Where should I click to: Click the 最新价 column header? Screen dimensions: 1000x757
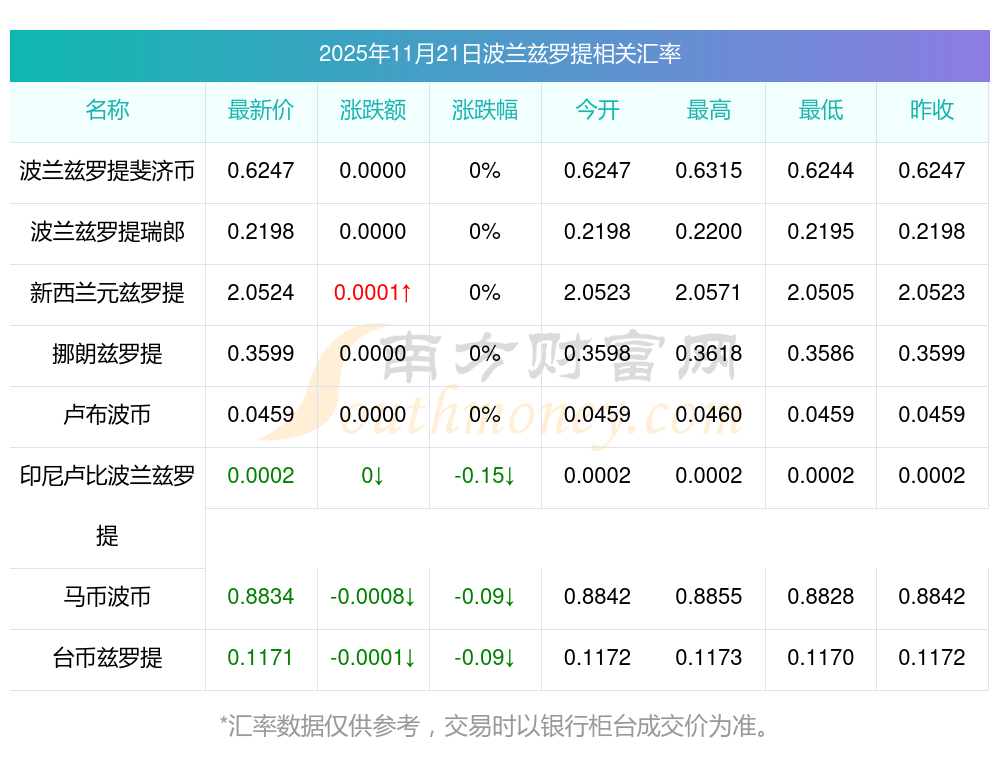261,110
